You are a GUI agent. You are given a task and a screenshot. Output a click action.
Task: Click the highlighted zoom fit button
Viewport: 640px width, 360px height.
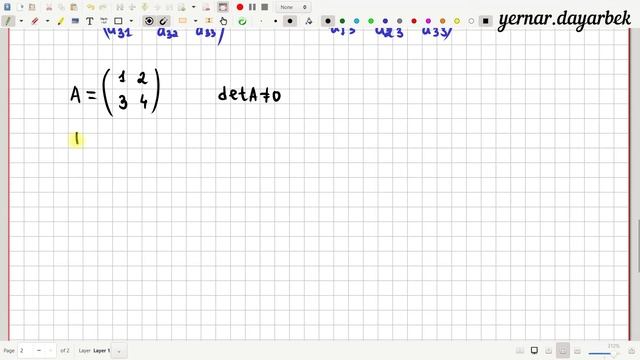coord(563,351)
